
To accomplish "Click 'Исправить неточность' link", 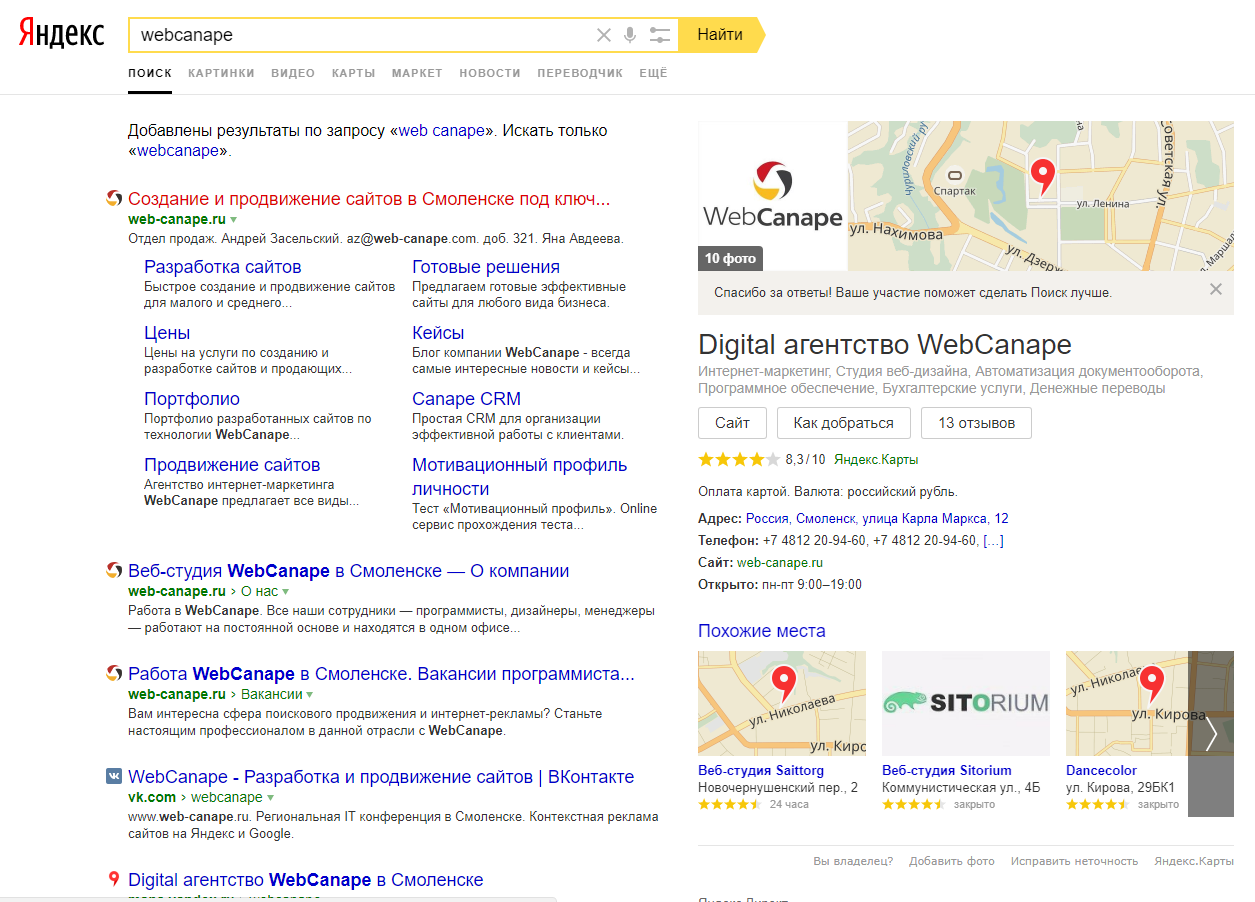I will pos(1074,861).
